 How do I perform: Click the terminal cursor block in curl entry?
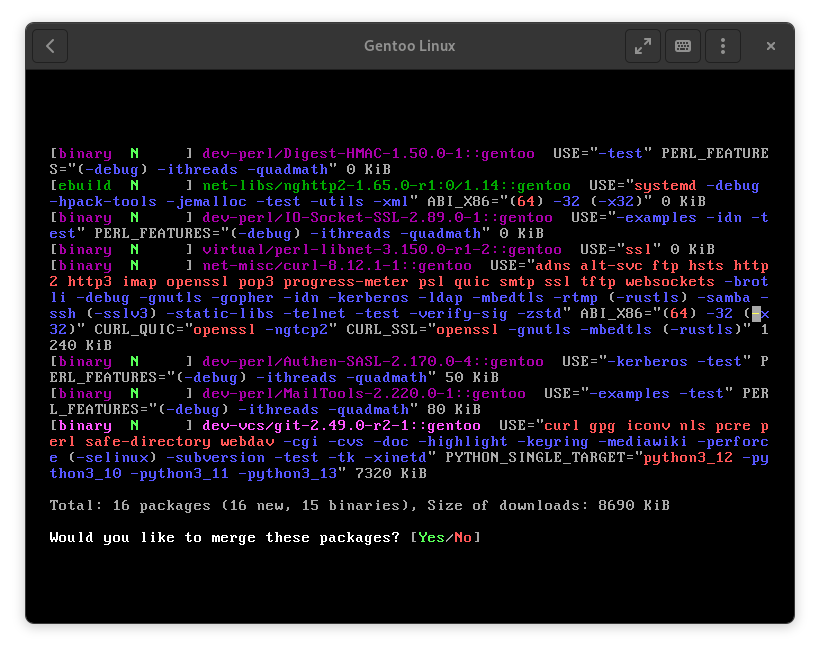756,314
